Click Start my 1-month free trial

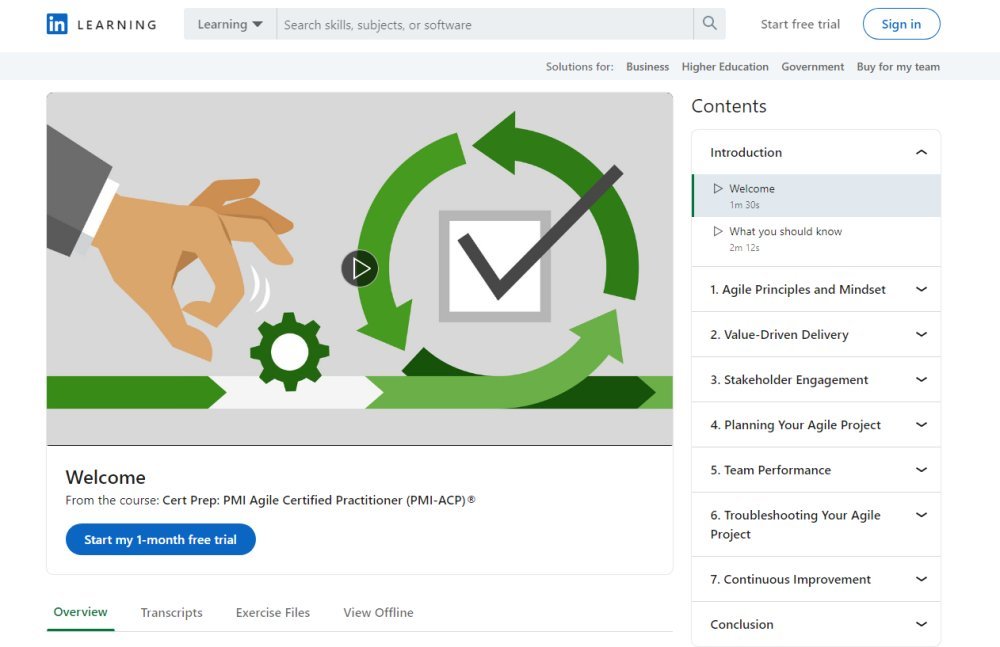(x=161, y=540)
